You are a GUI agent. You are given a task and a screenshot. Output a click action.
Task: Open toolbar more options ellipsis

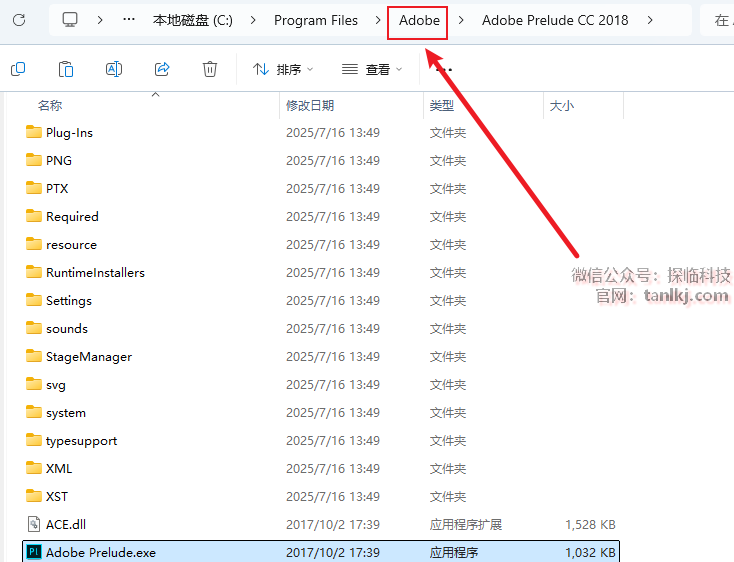coord(444,70)
